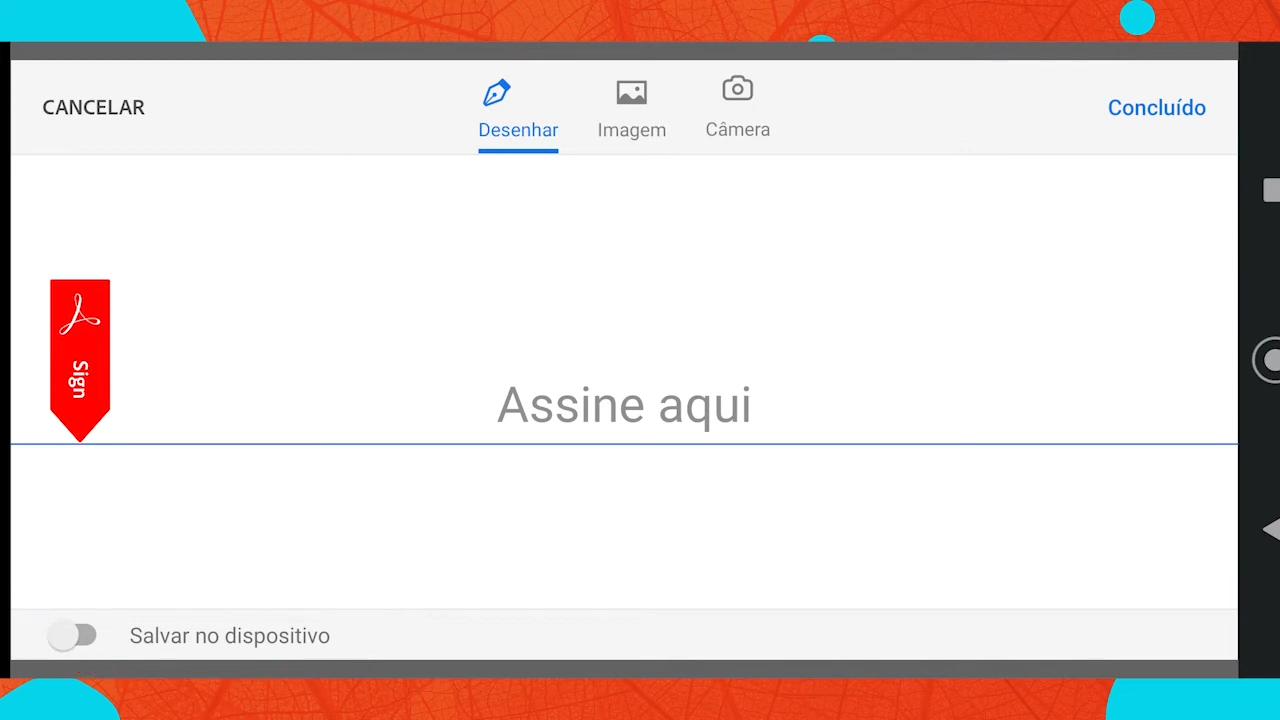Screen dimensions: 1280x720
Task: Open the Imagem tab label
Action: pyautogui.click(x=631, y=130)
